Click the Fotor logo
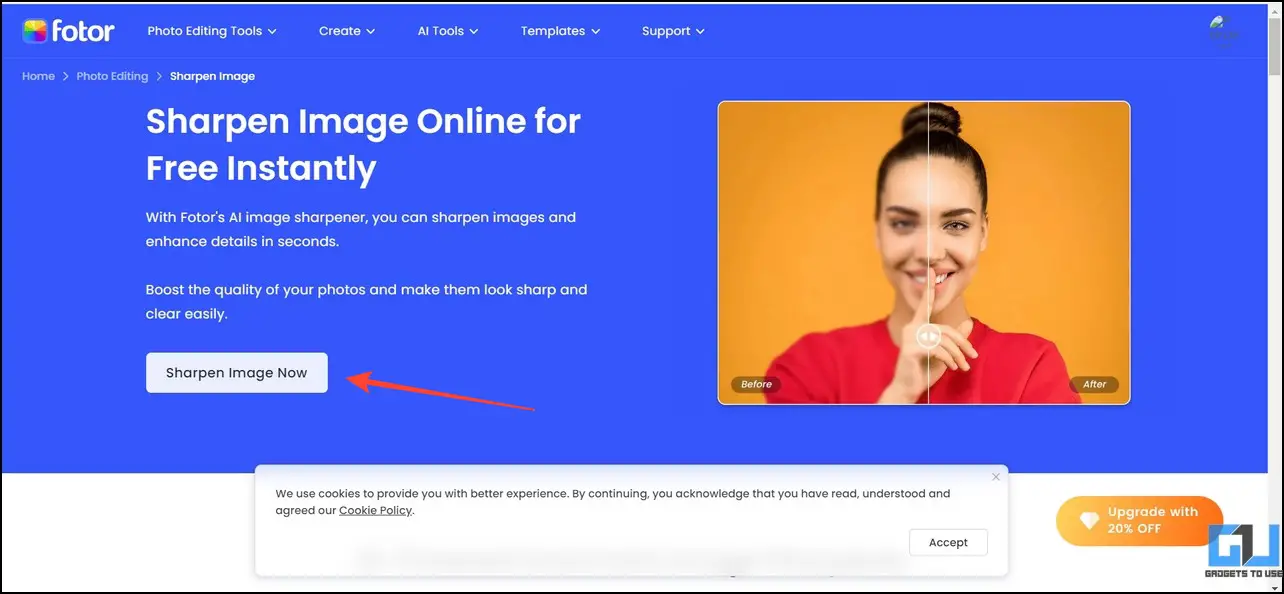Screen dimensions: 1284x594 [68, 30]
